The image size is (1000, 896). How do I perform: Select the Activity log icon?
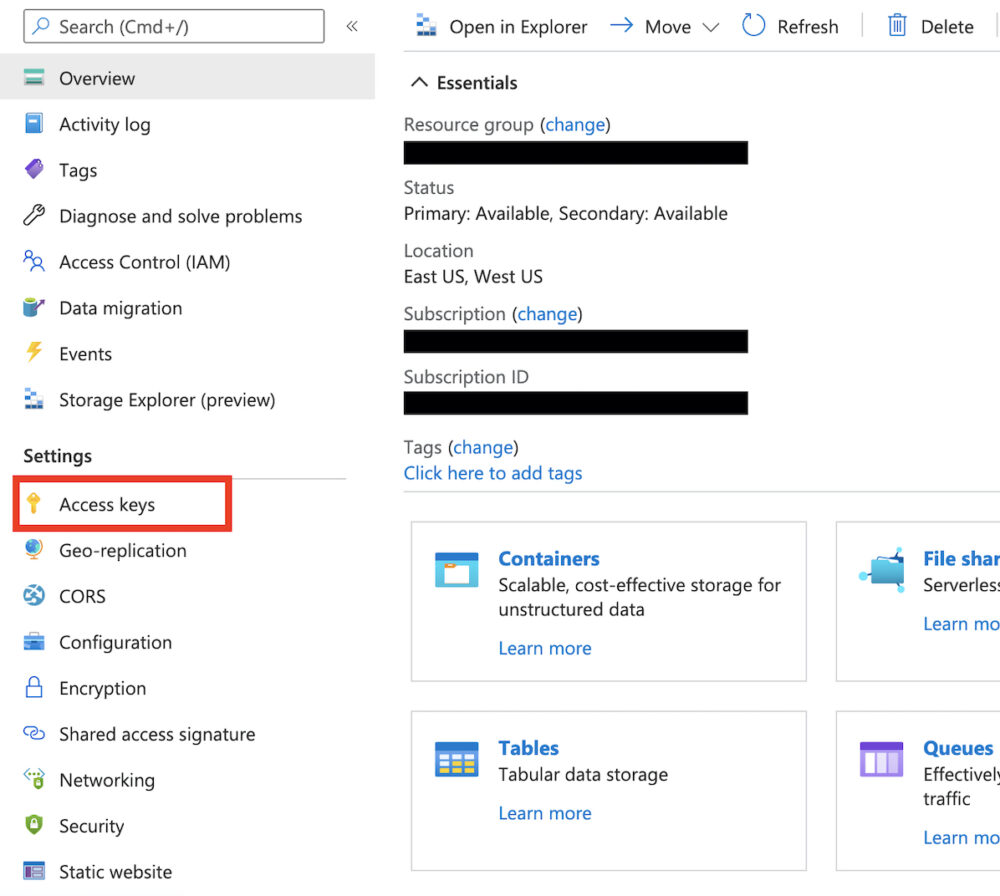(33, 124)
